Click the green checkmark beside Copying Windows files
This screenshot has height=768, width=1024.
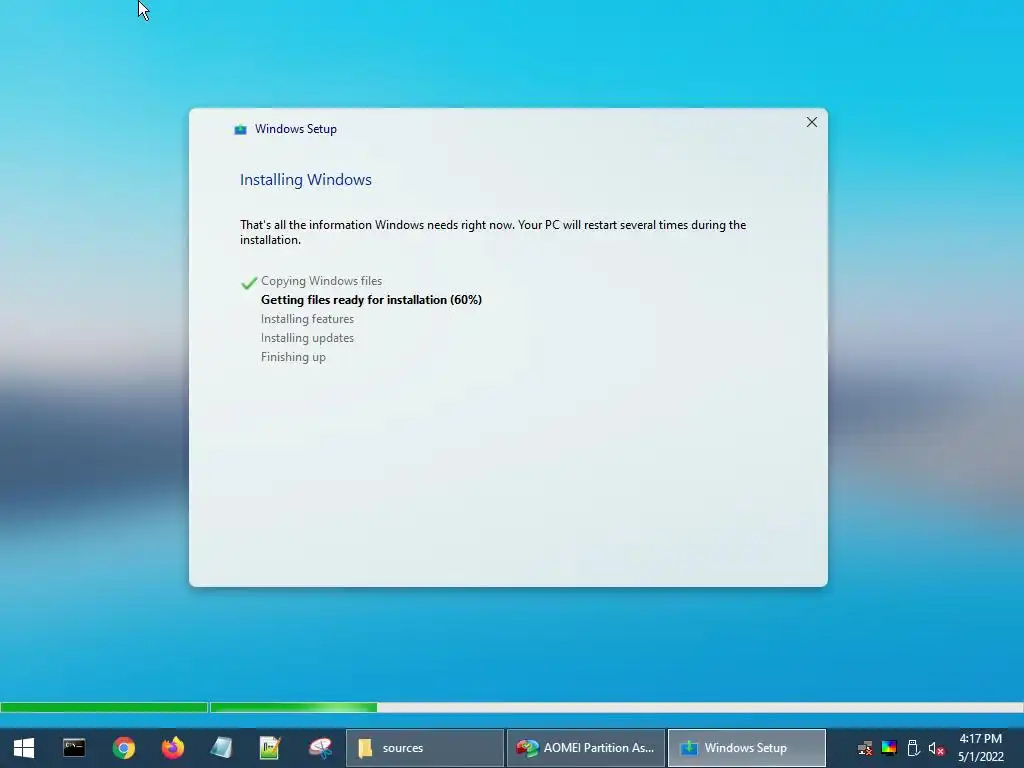click(x=249, y=282)
